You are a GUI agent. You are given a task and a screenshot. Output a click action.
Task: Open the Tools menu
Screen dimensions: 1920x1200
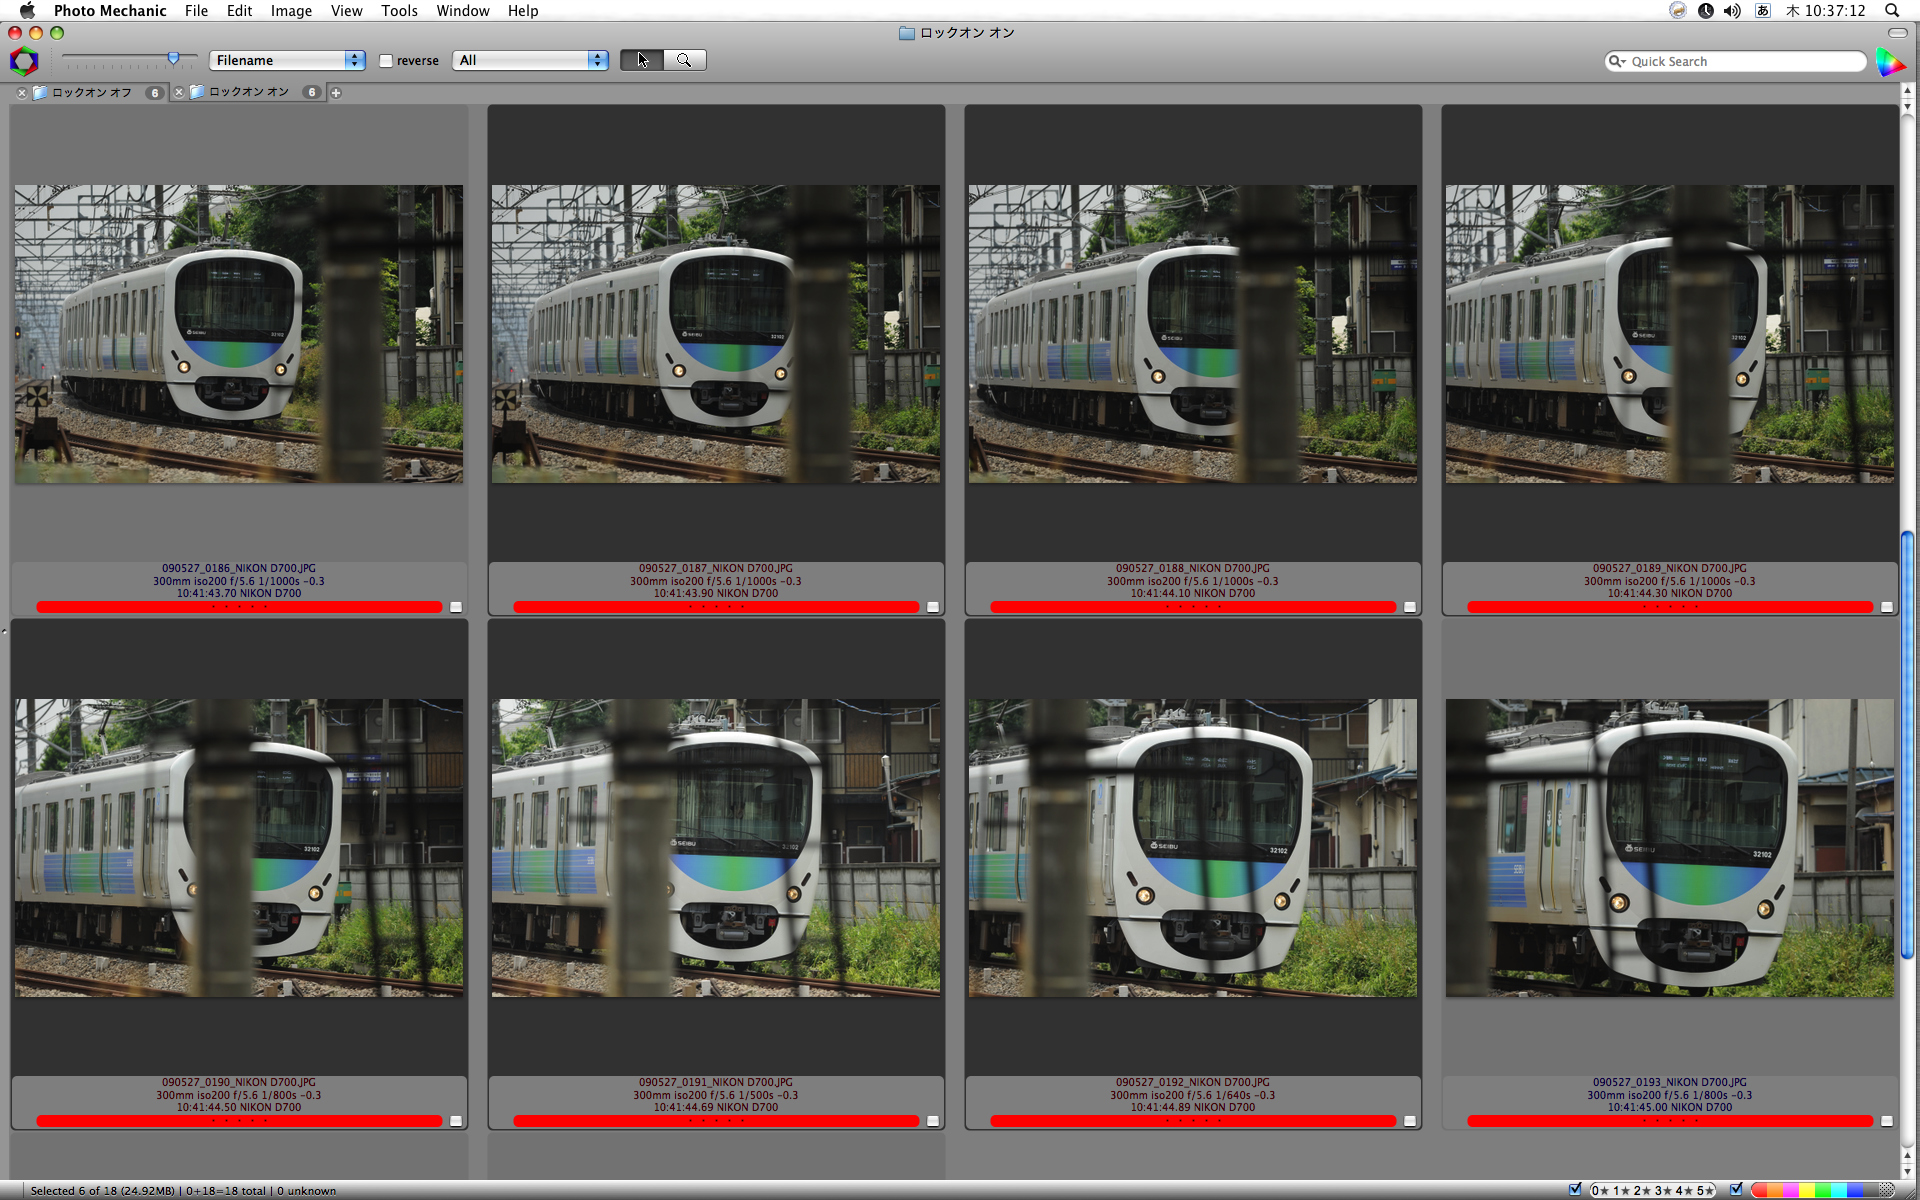399,10
